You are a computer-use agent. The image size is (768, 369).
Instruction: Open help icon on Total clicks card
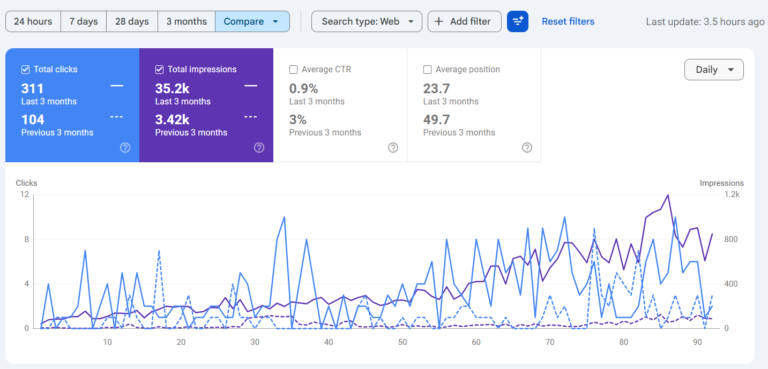[125, 148]
